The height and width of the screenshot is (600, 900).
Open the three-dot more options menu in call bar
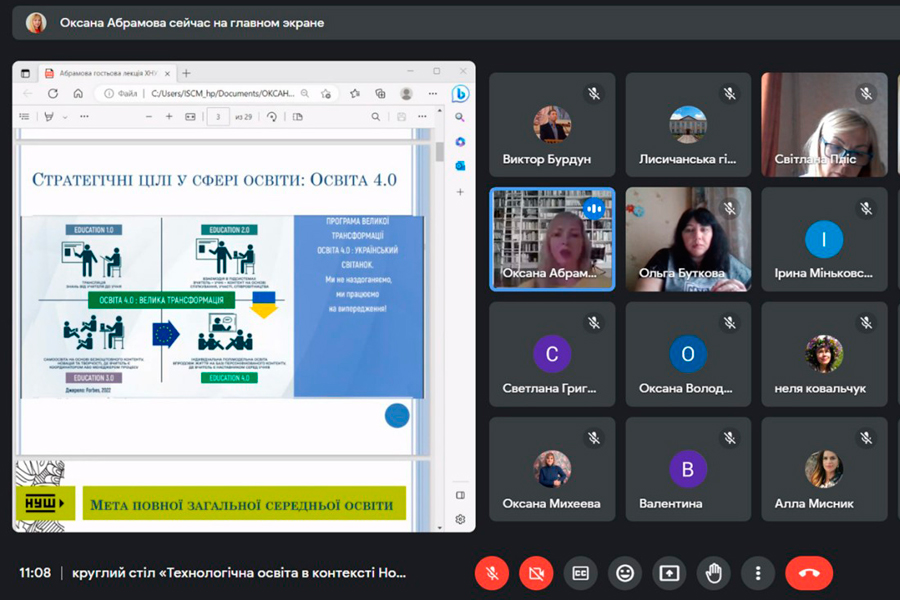tap(758, 573)
